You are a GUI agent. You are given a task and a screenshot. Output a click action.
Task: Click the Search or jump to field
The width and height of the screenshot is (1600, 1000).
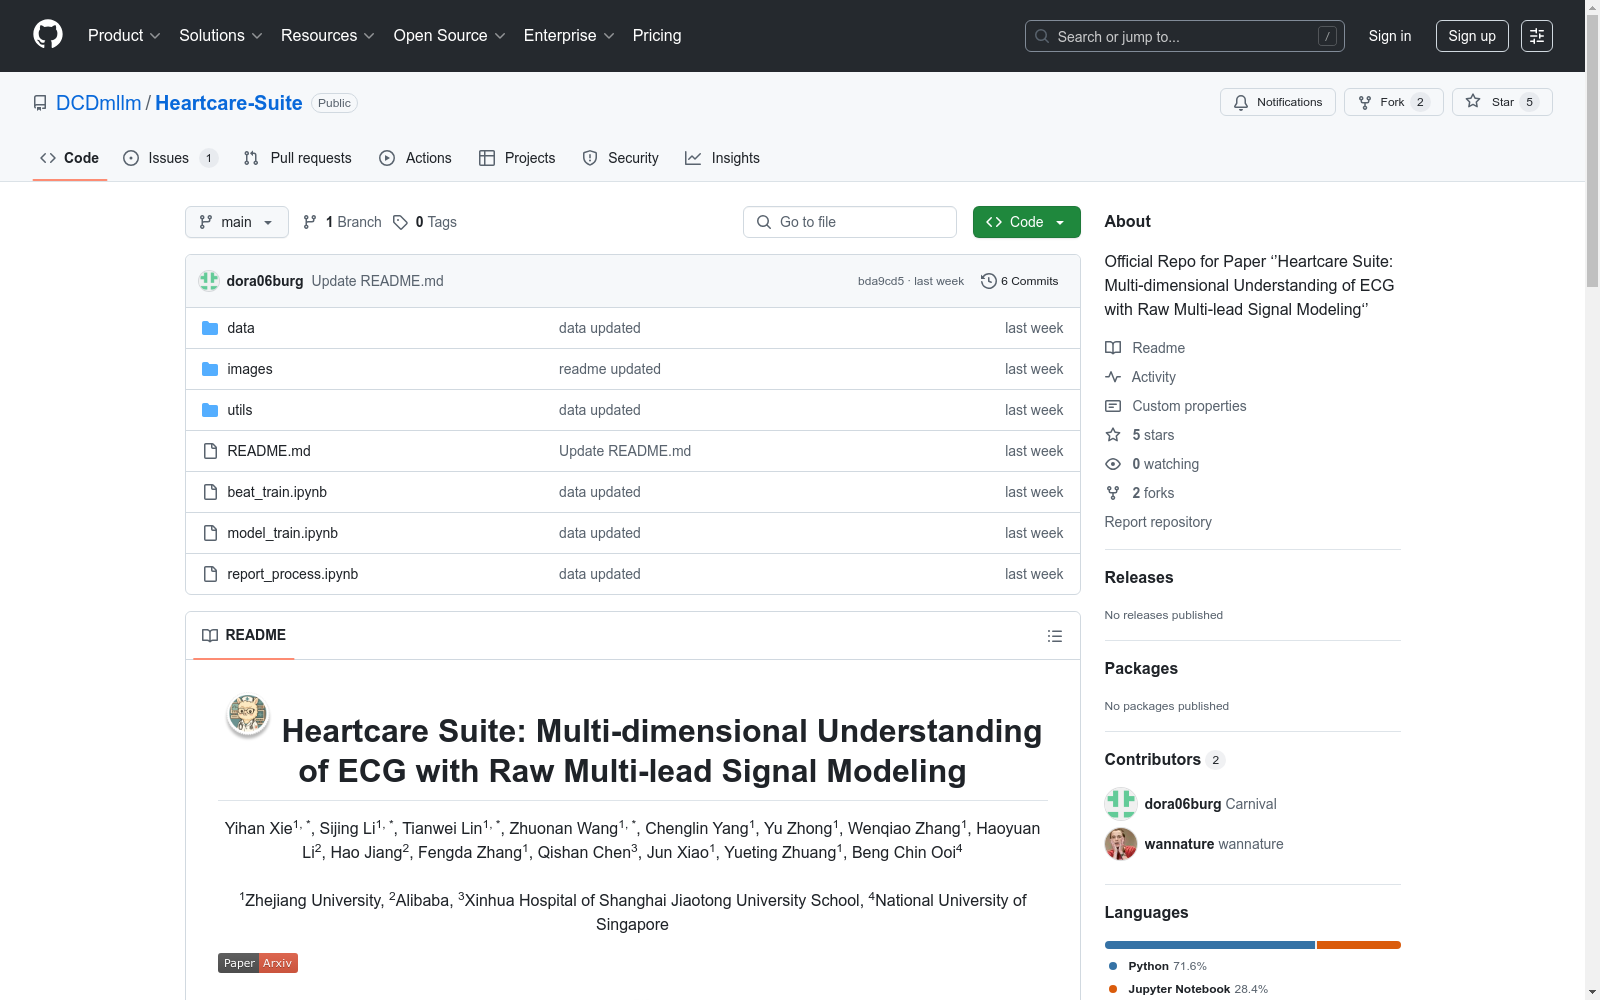click(1185, 36)
